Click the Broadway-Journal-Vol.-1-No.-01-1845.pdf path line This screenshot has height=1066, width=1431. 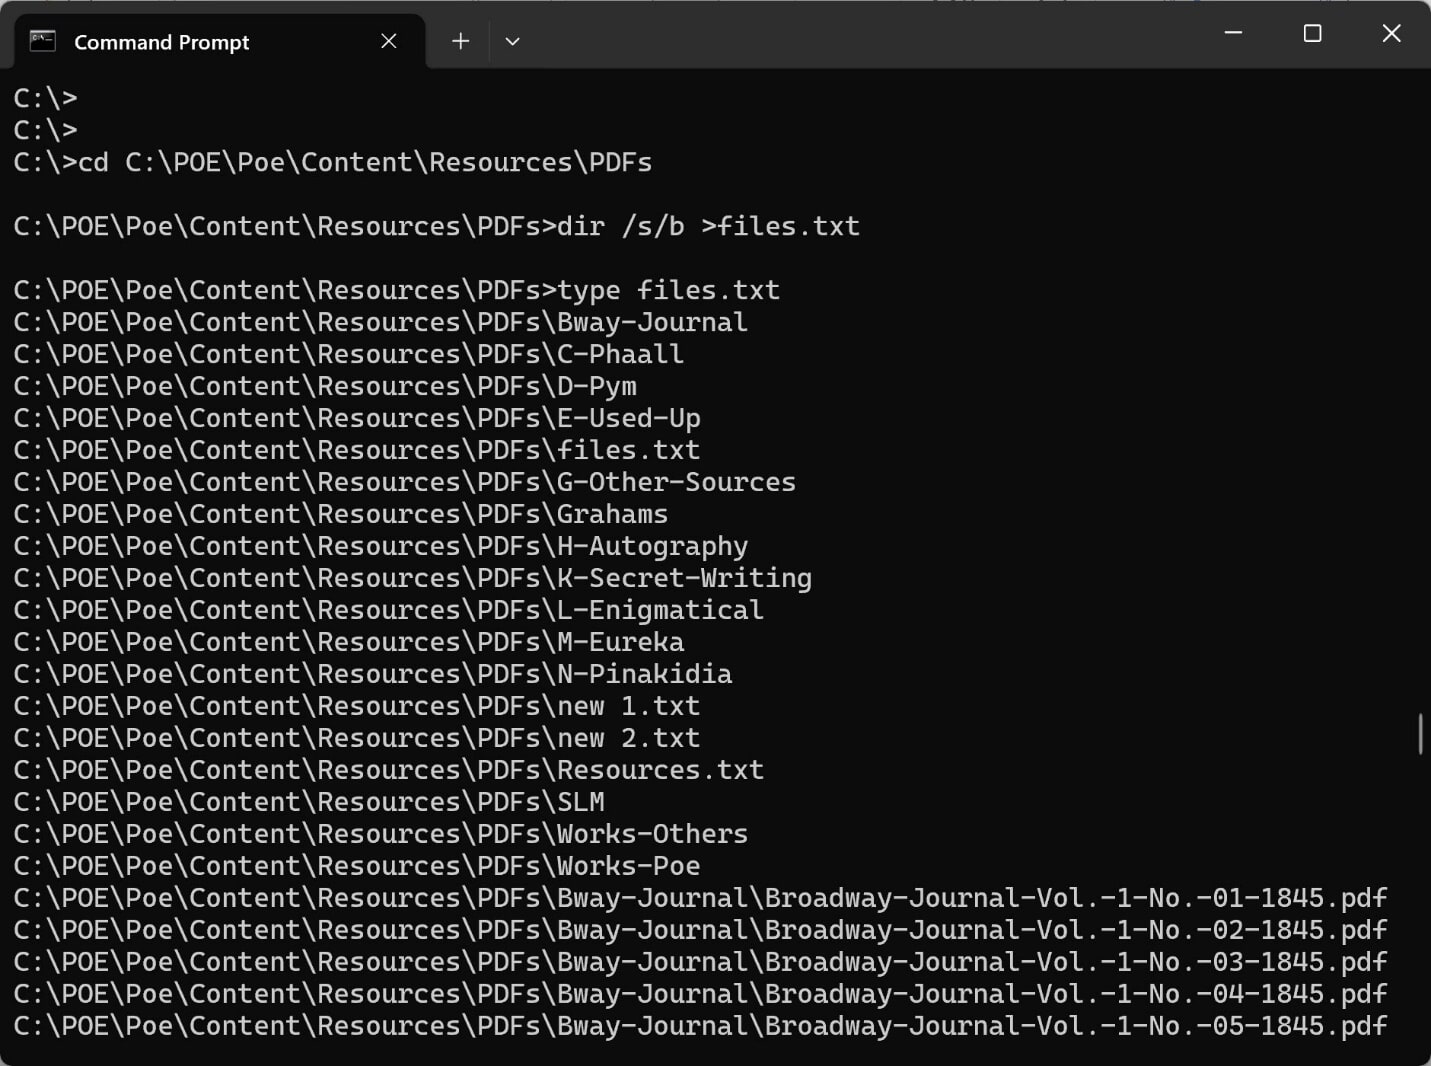(x=700, y=897)
